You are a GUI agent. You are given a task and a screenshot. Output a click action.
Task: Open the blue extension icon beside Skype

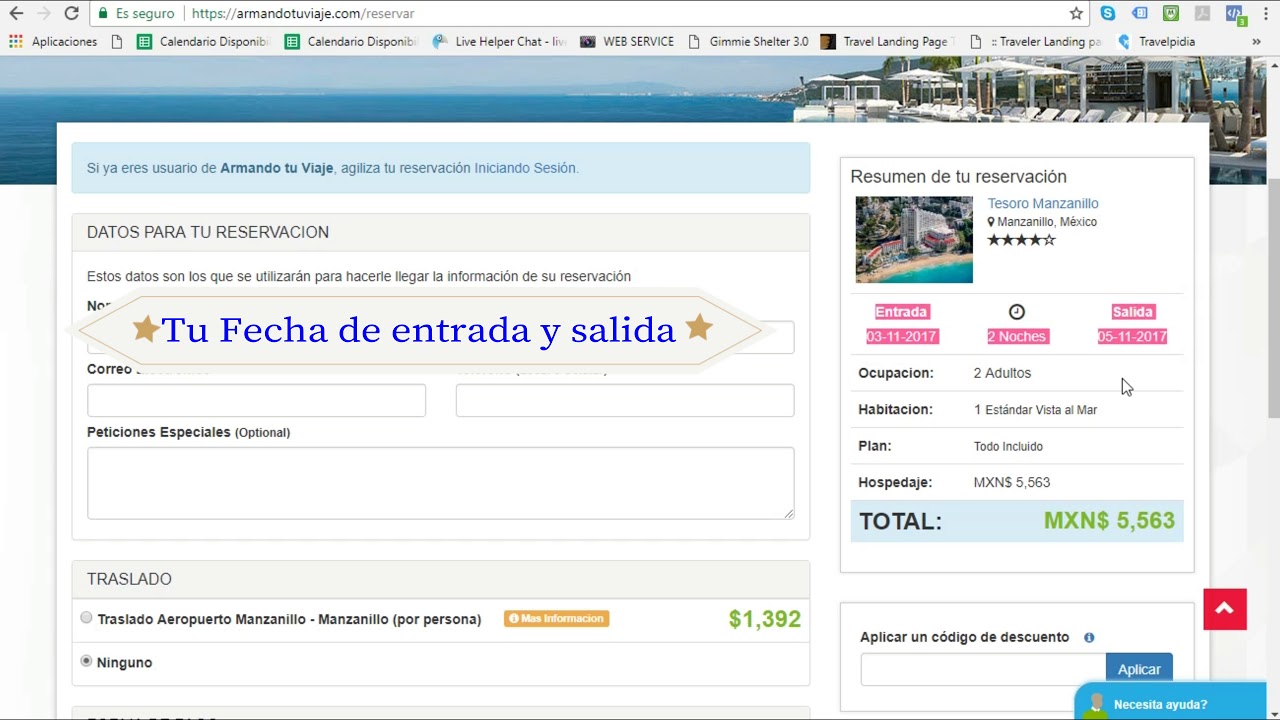(x=1139, y=14)
